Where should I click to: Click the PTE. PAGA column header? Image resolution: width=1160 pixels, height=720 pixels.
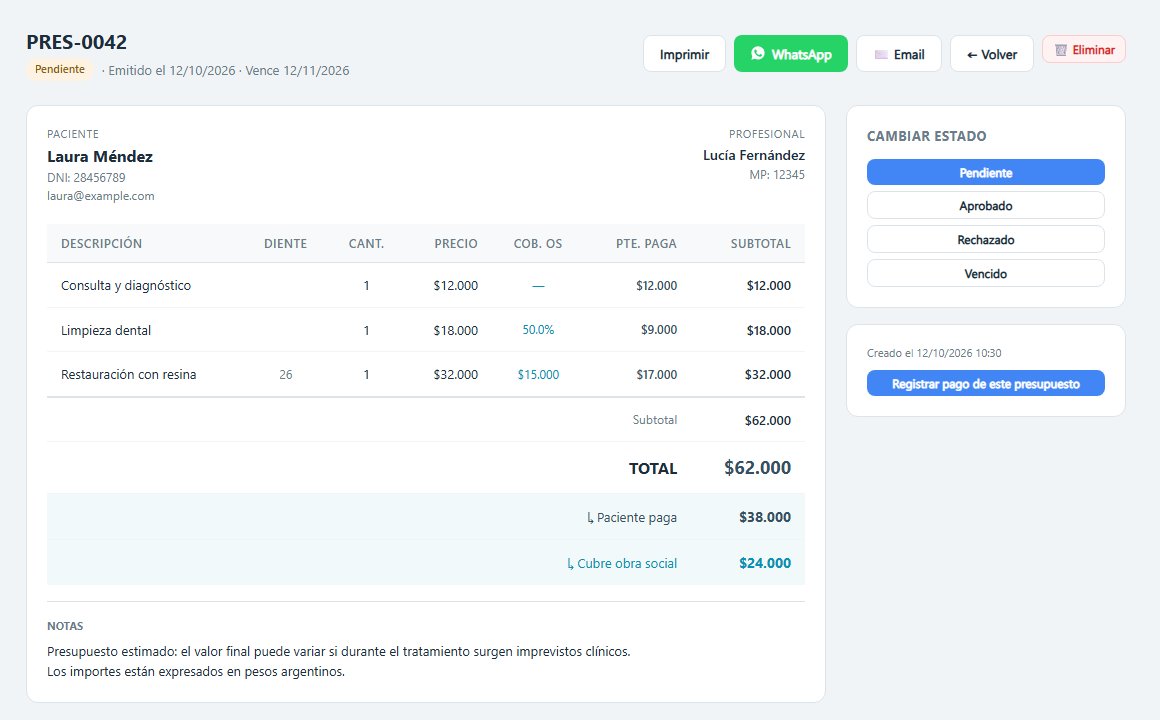coord(646,243)
